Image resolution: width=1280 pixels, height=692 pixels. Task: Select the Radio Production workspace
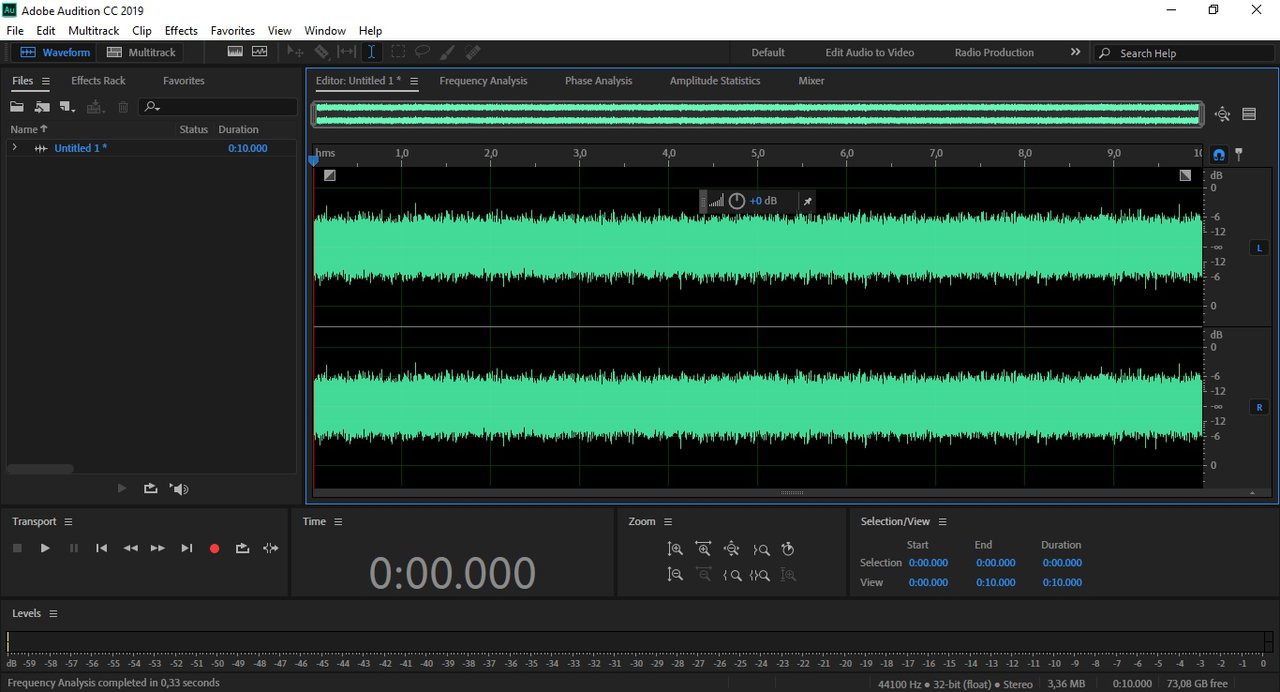pyautogui.click(x=994, y=52)
